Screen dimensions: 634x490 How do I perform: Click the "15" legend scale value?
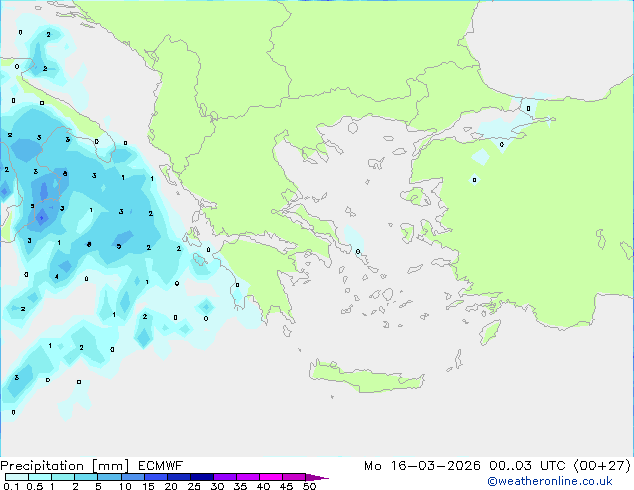coord(148,486)
